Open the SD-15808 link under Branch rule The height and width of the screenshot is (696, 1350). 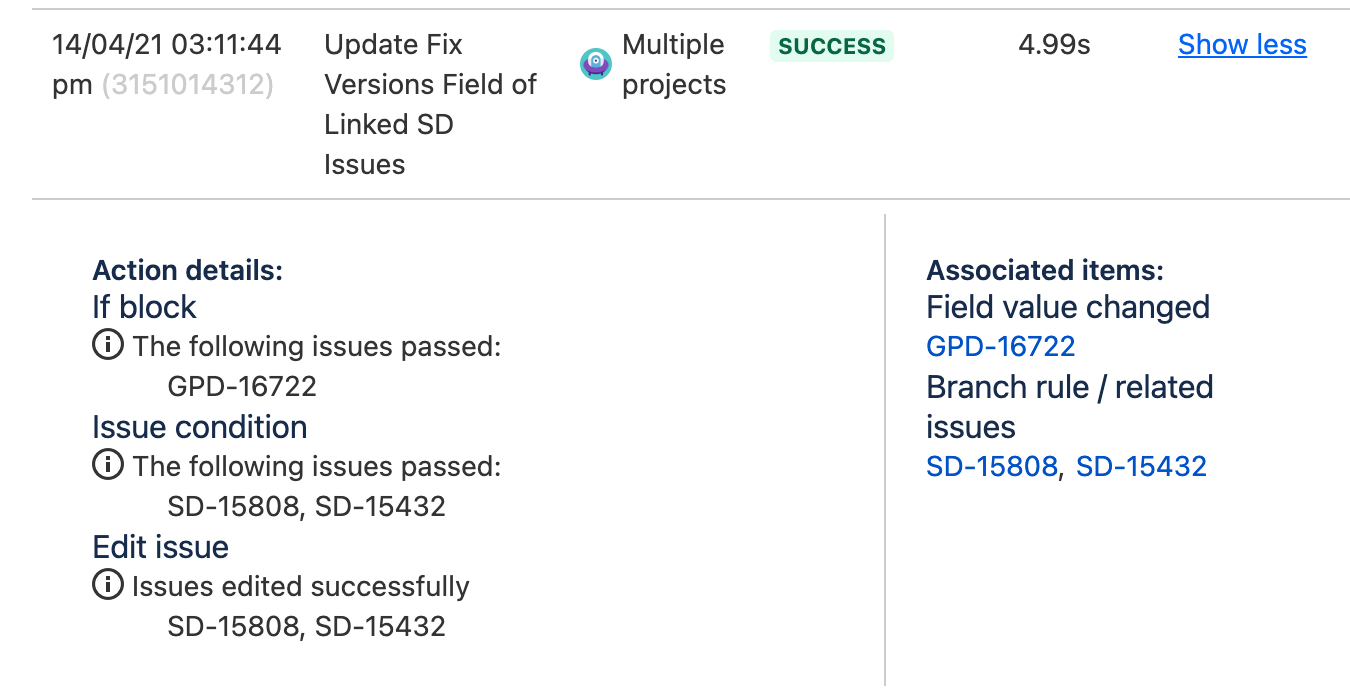(x=991, y=467)
